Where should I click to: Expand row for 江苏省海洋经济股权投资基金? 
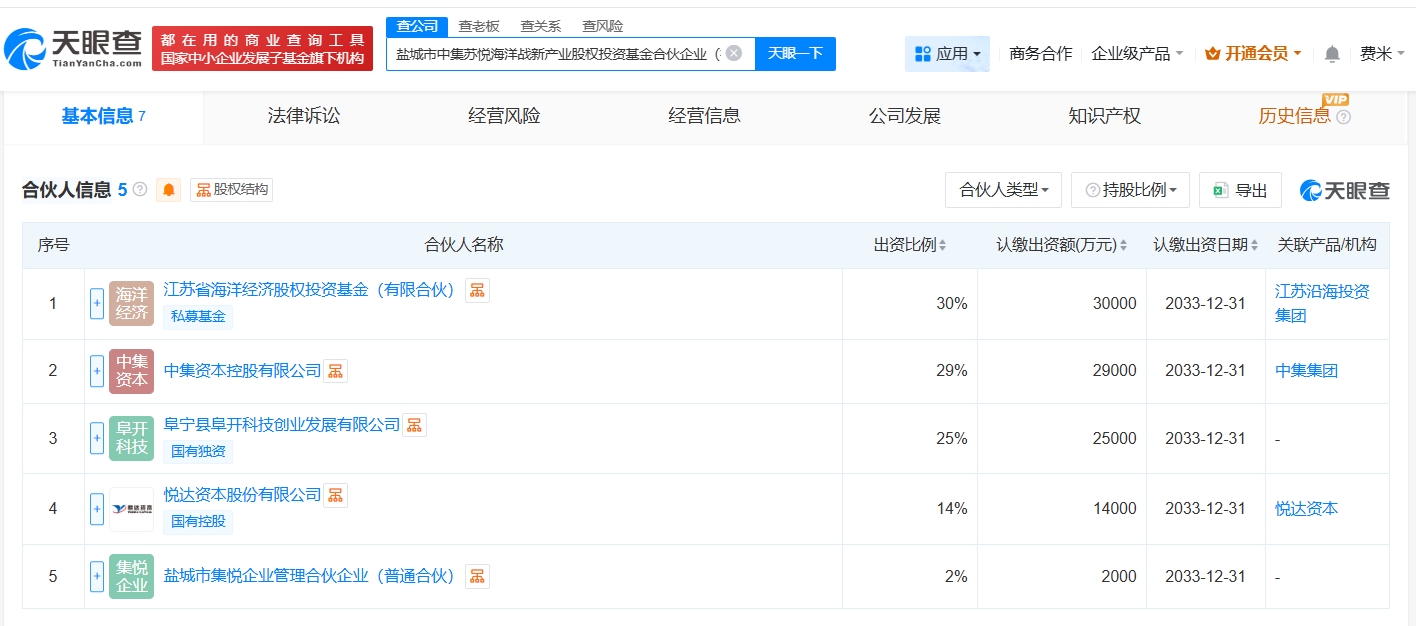(97, 303)
